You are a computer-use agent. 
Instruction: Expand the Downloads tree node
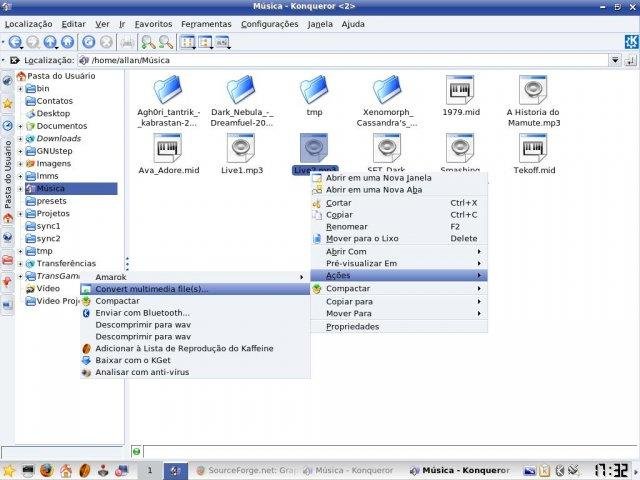coord(20,139)
